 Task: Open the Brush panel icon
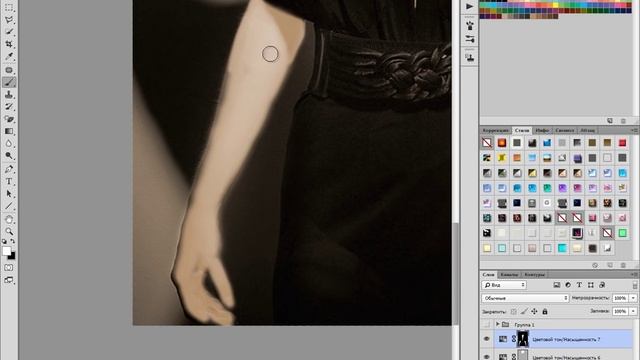(x=470, y=26)
